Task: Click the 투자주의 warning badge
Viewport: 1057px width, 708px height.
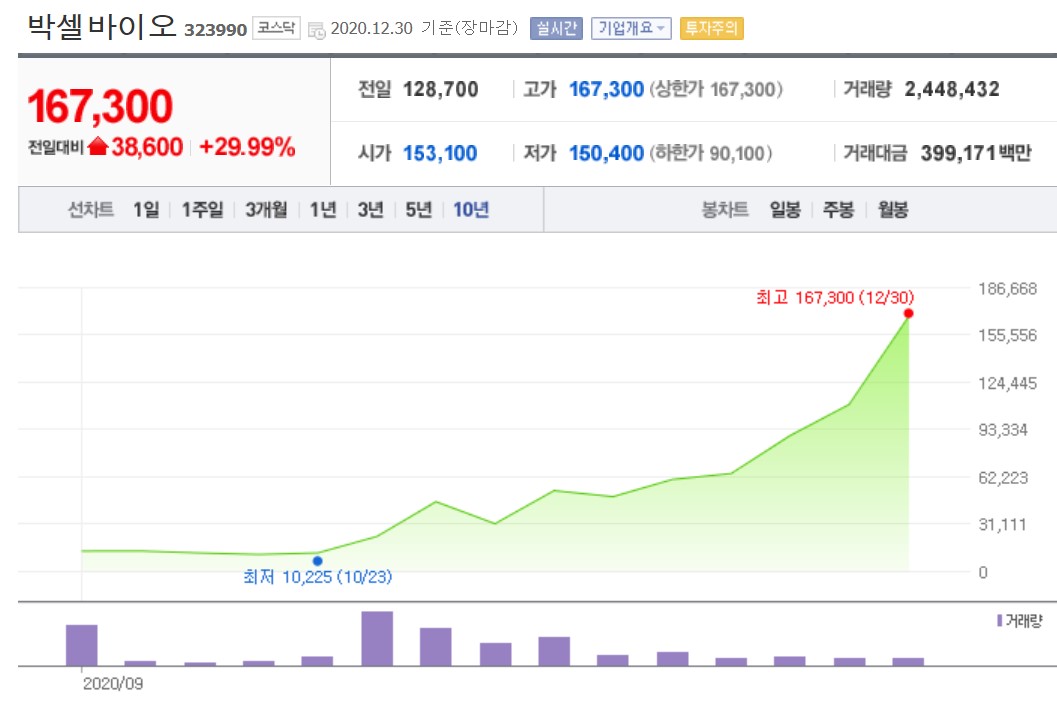Action: pos(711,28)
